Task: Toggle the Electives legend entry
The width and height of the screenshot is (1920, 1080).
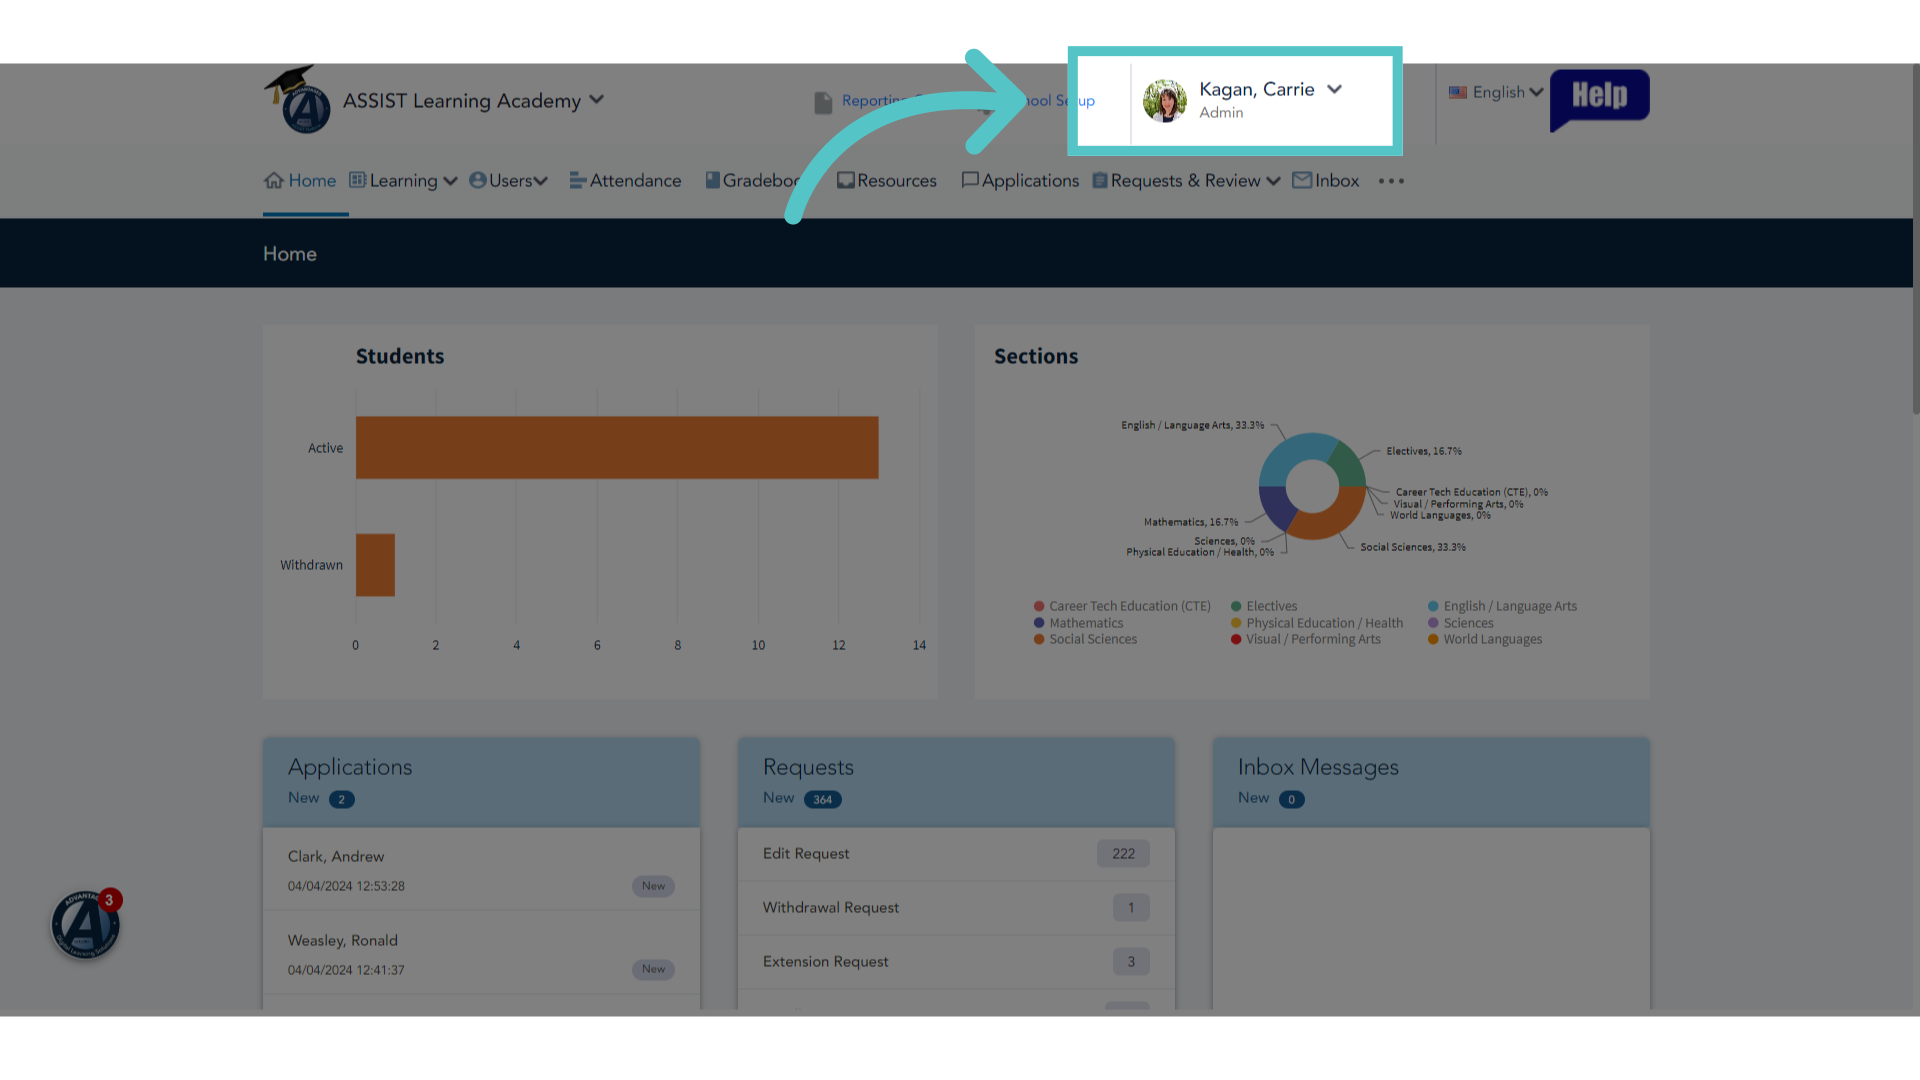Action: pyautogui.click(x=1264, y=606)
